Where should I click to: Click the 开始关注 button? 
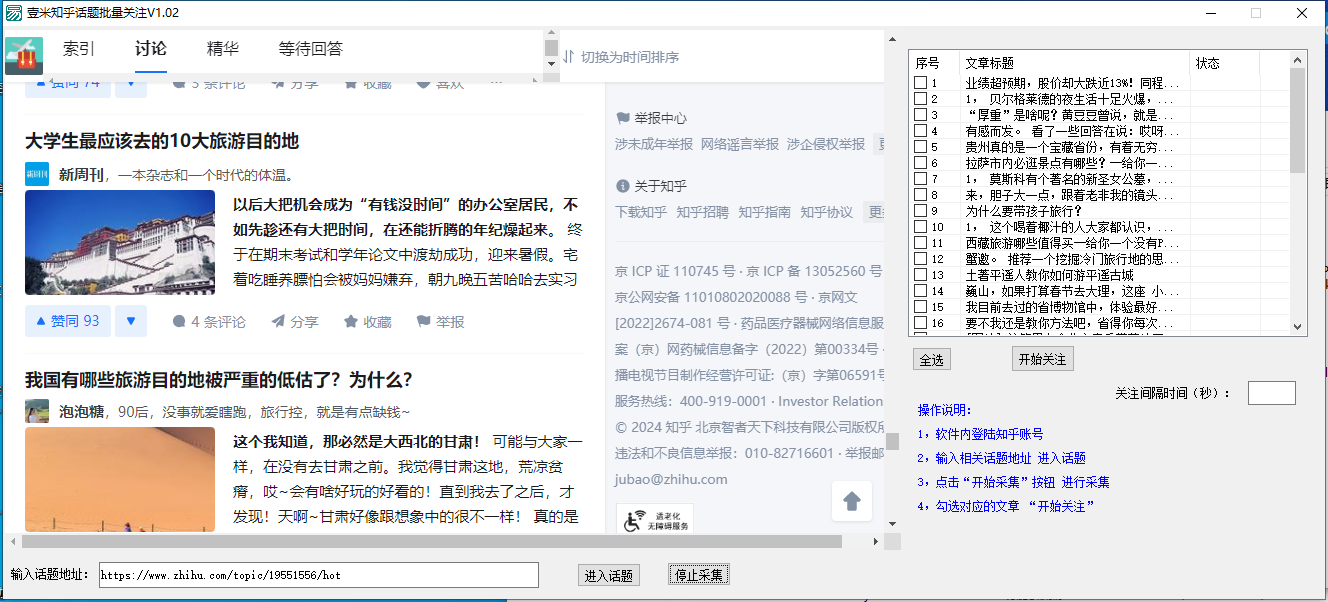1042,359
